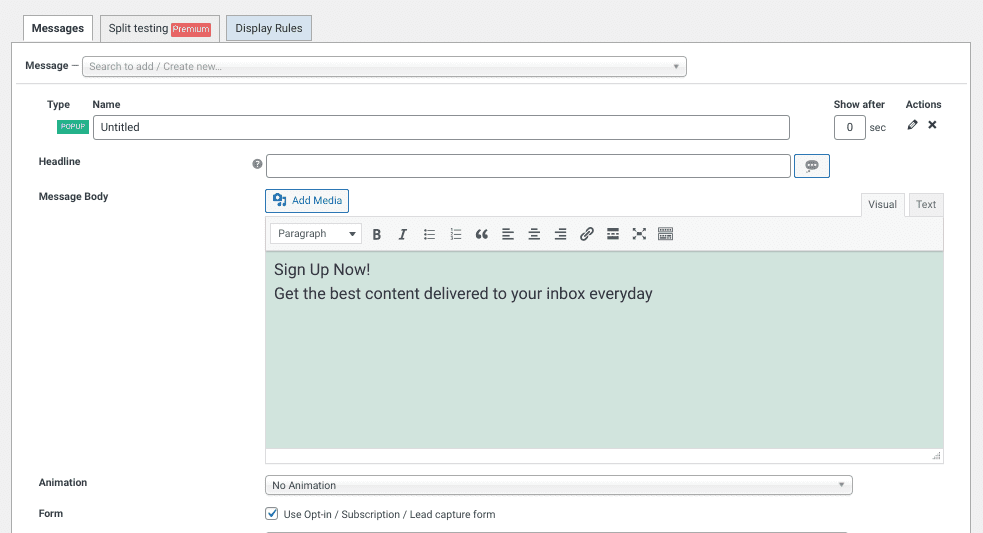Apply italic formatting in editor toolbar
Screen dimensions: 983x533
pos(402,234)
